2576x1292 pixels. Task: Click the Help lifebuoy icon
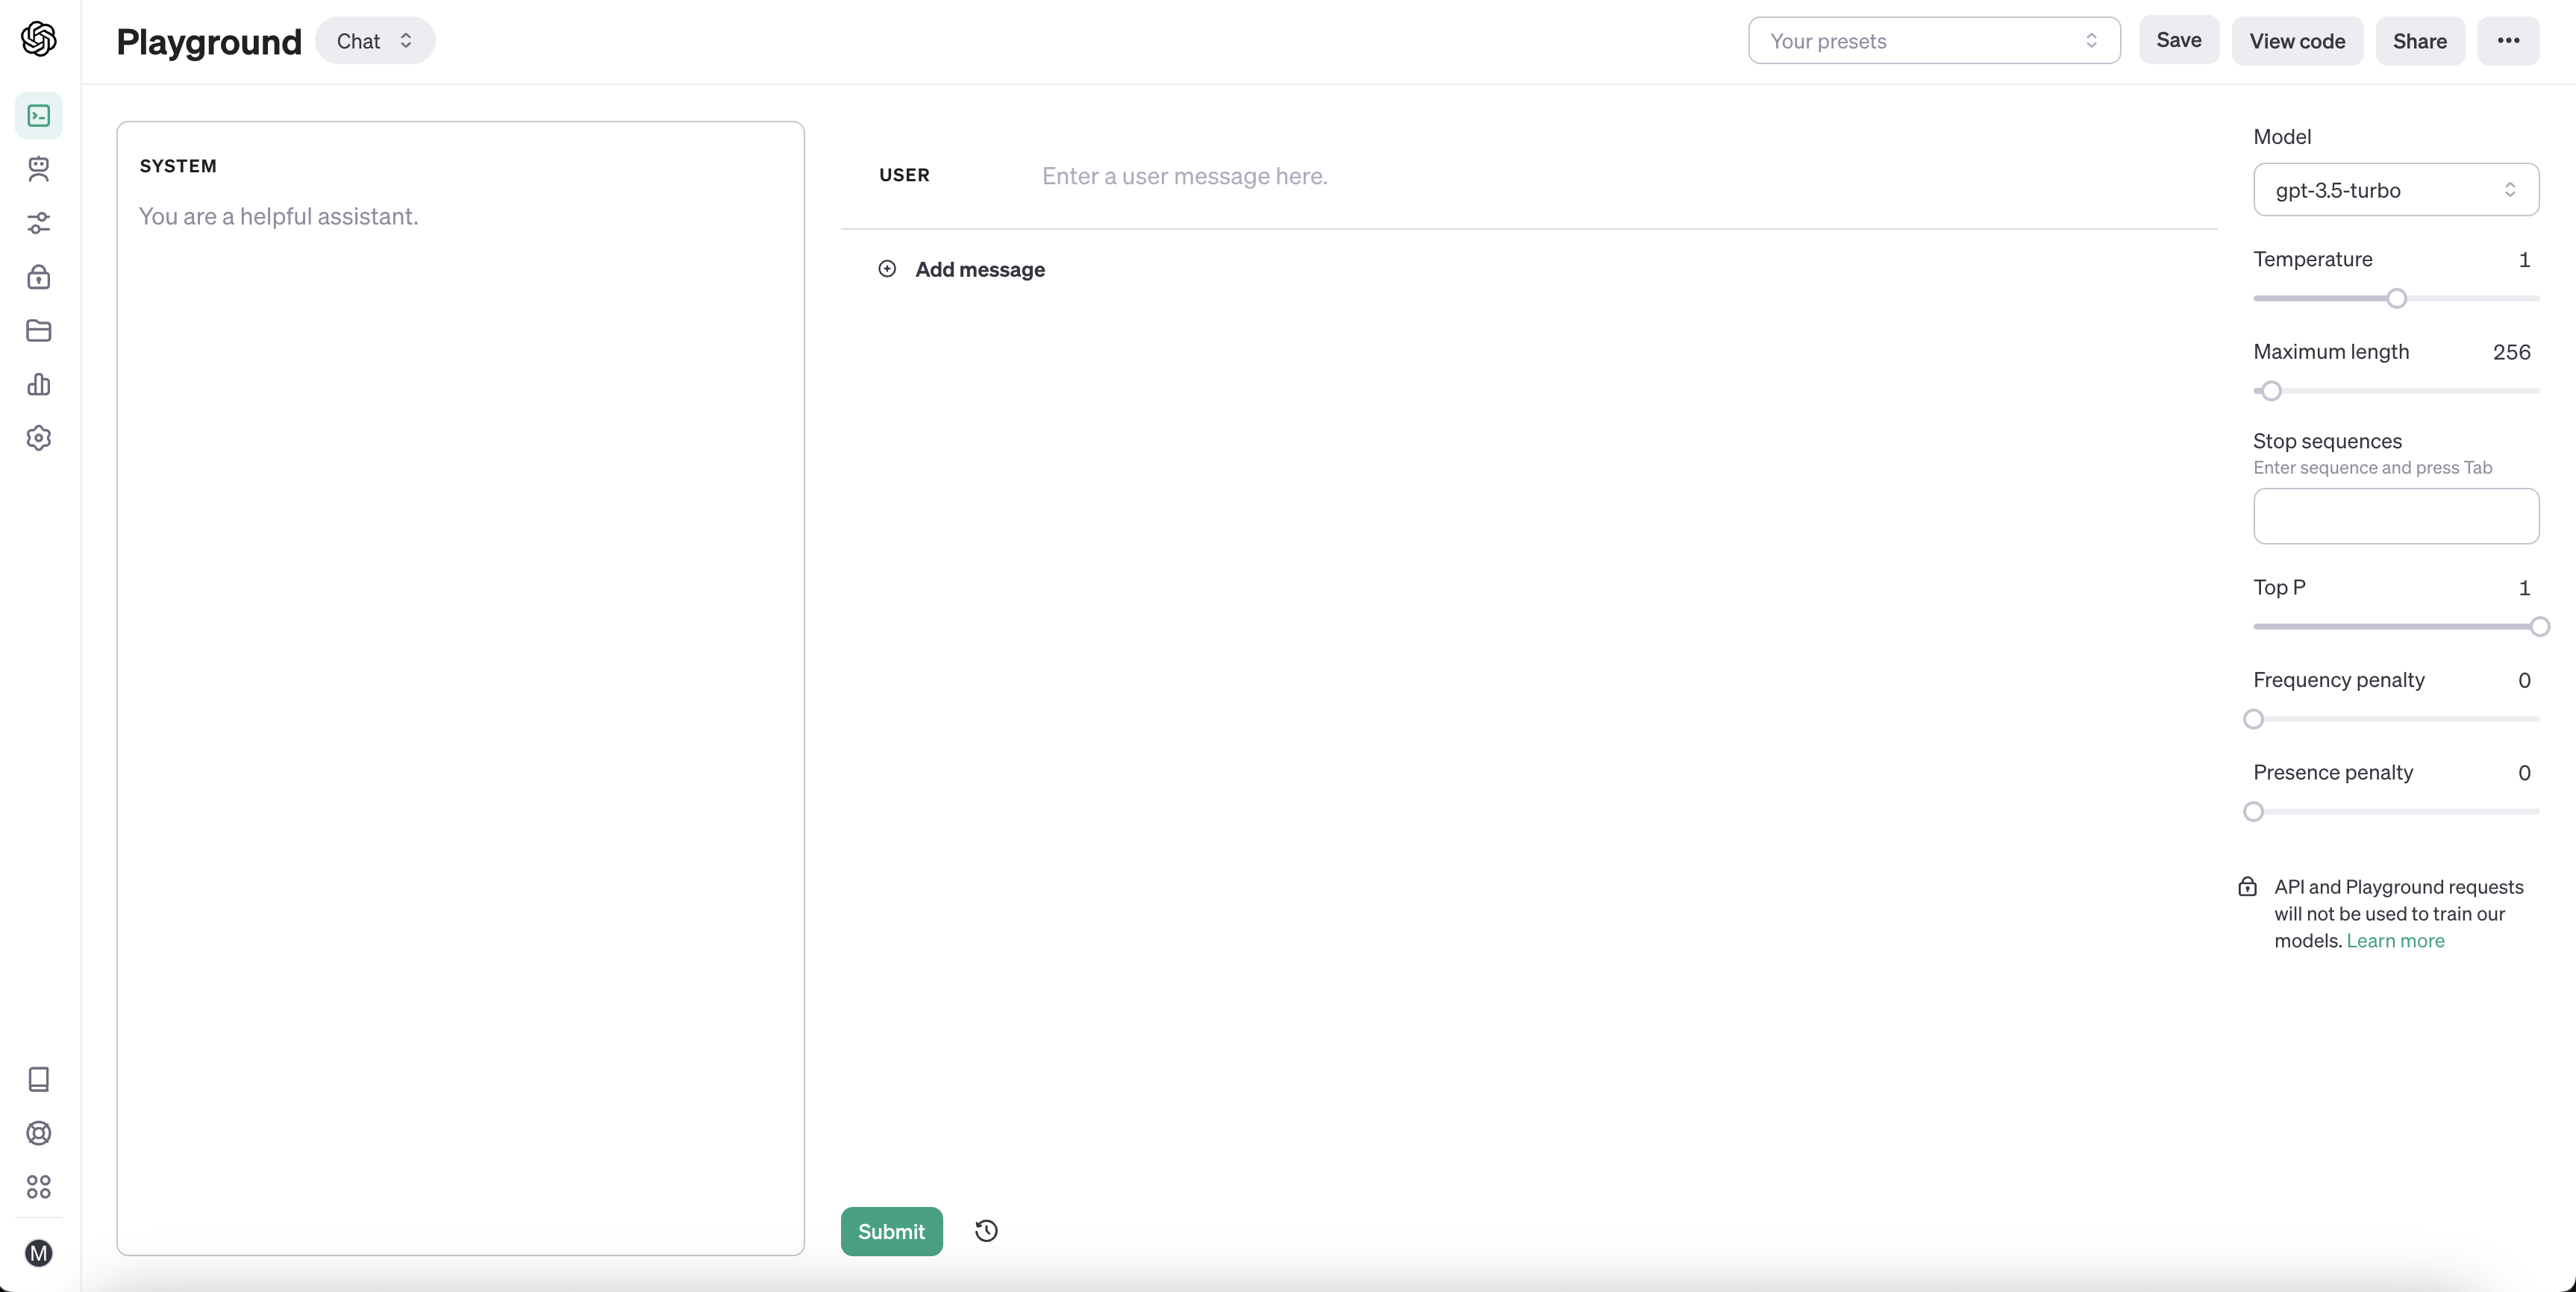coord(38,1133)
